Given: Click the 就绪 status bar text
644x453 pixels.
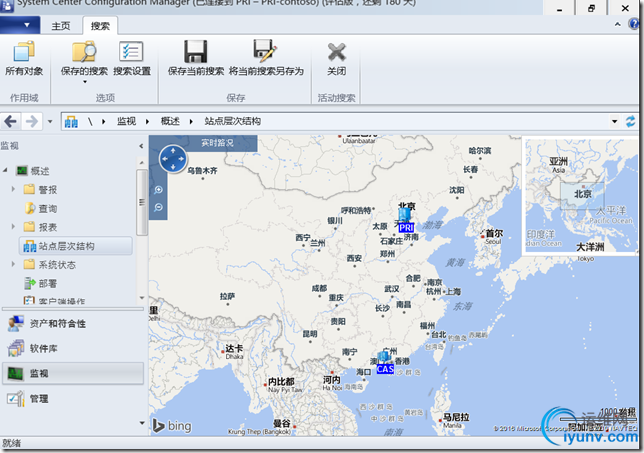Looking at the screenshot, I should (x=12, y=444).
